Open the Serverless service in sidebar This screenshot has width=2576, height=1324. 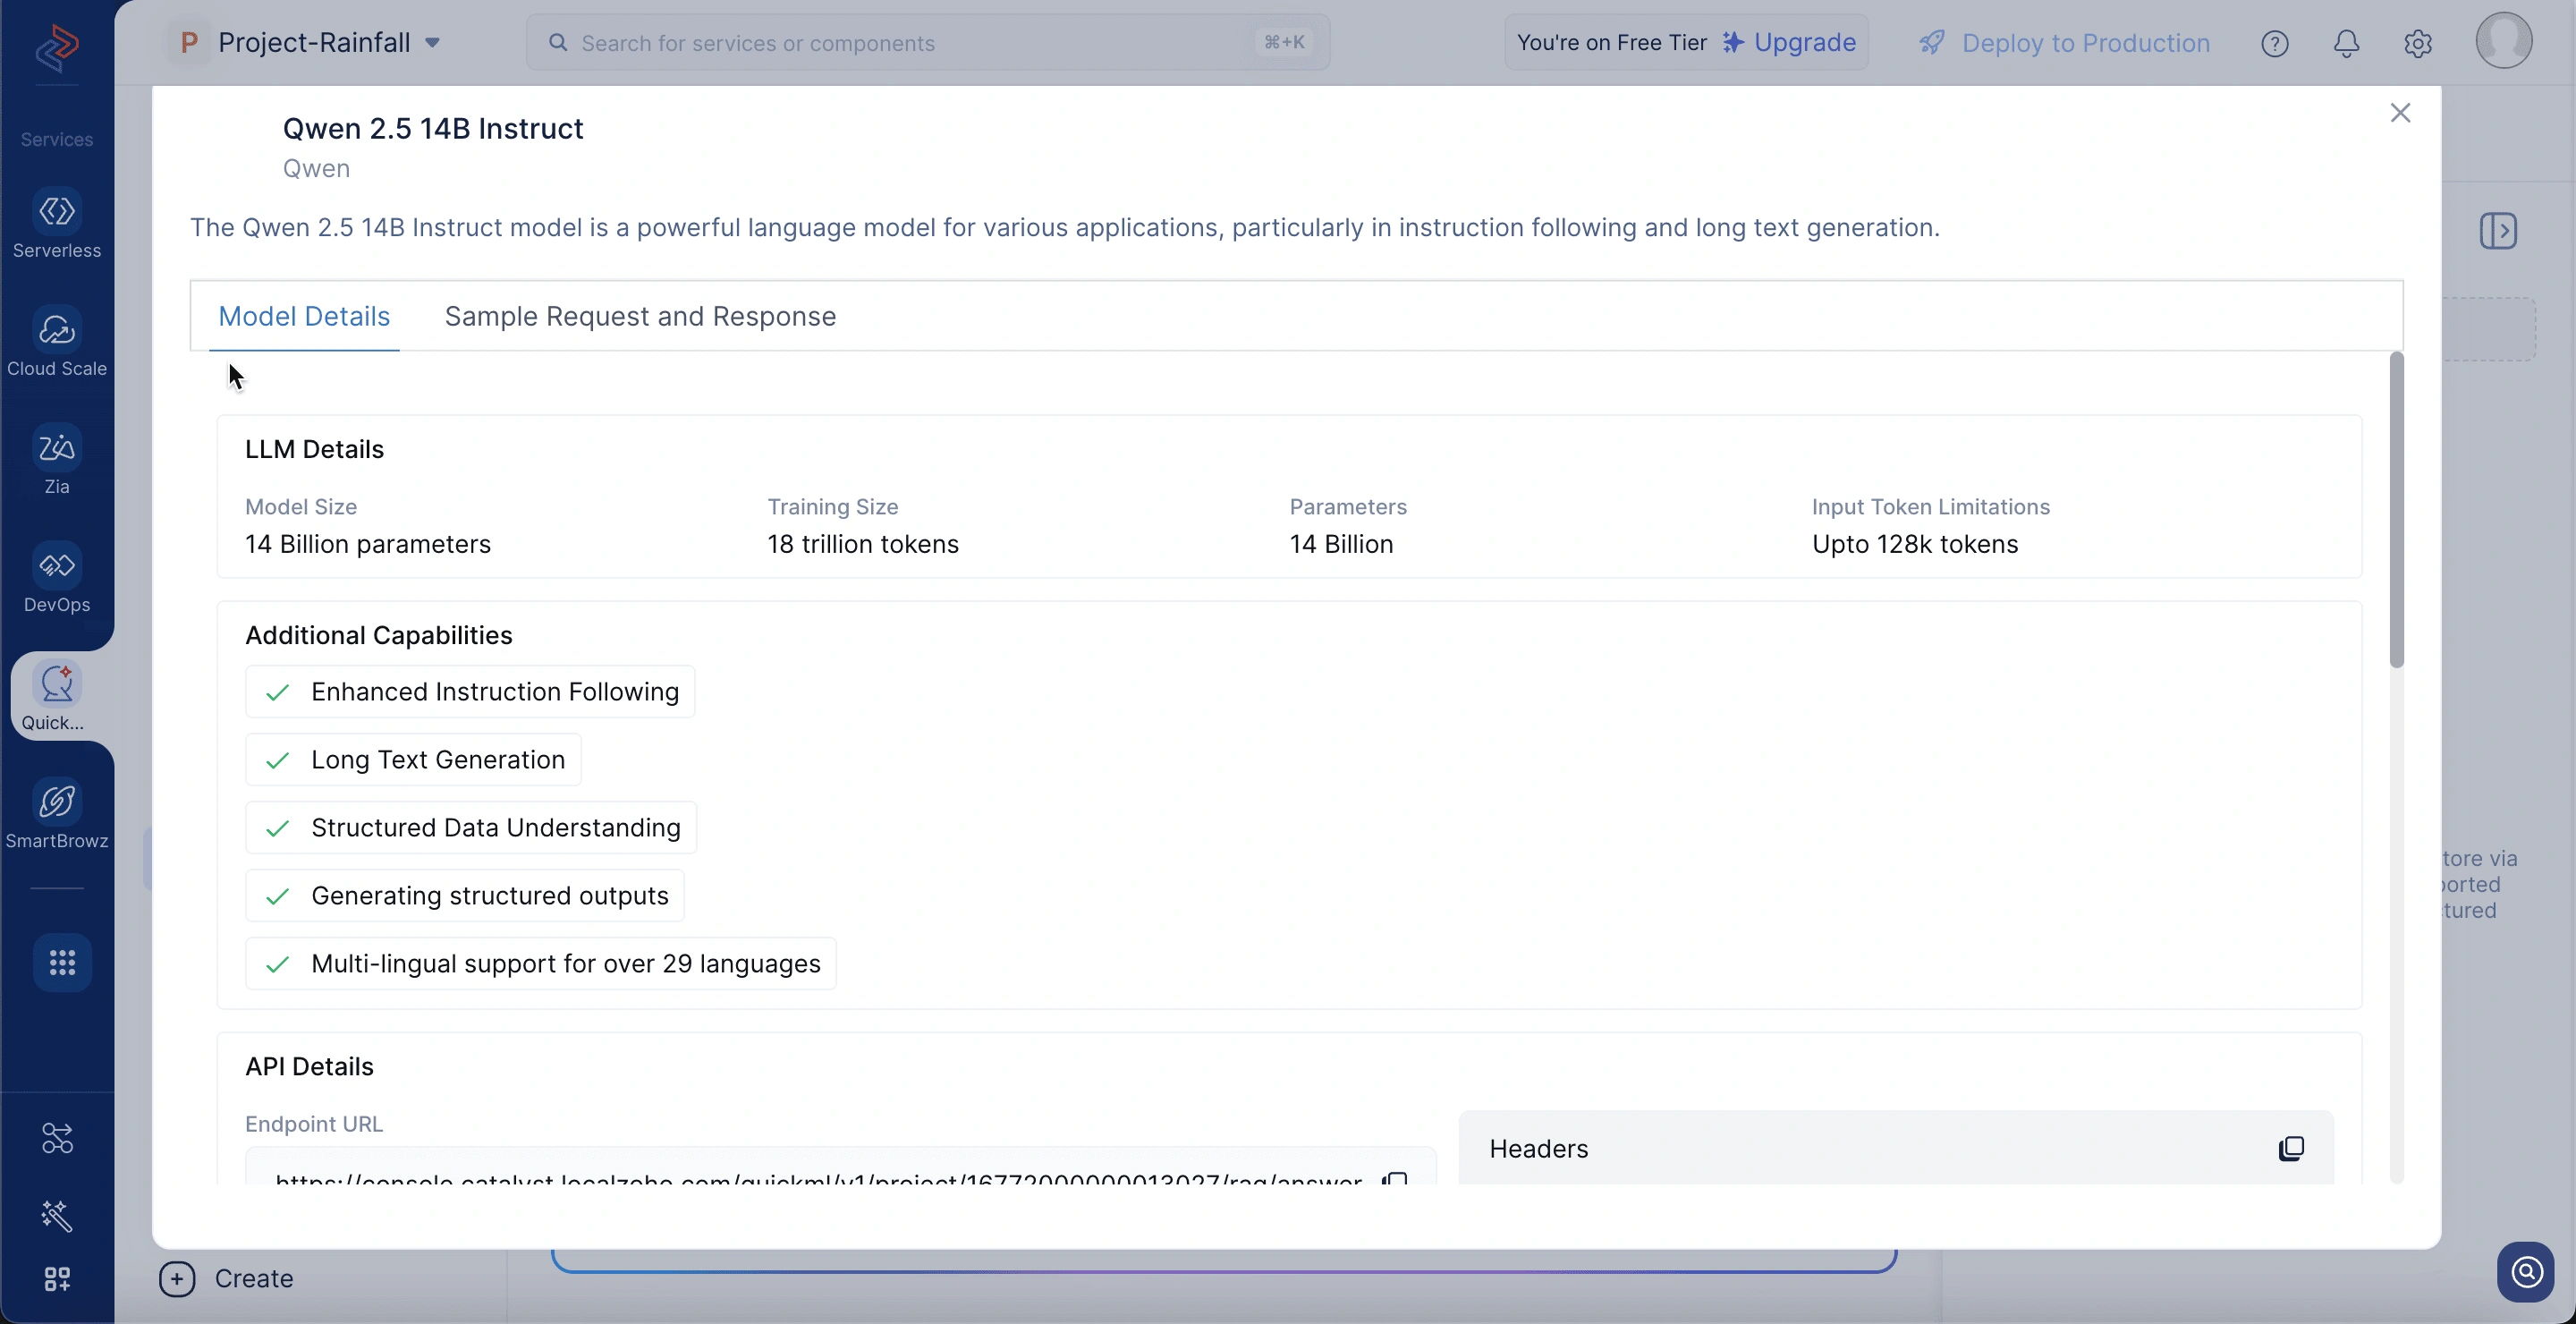pos(57,224)
